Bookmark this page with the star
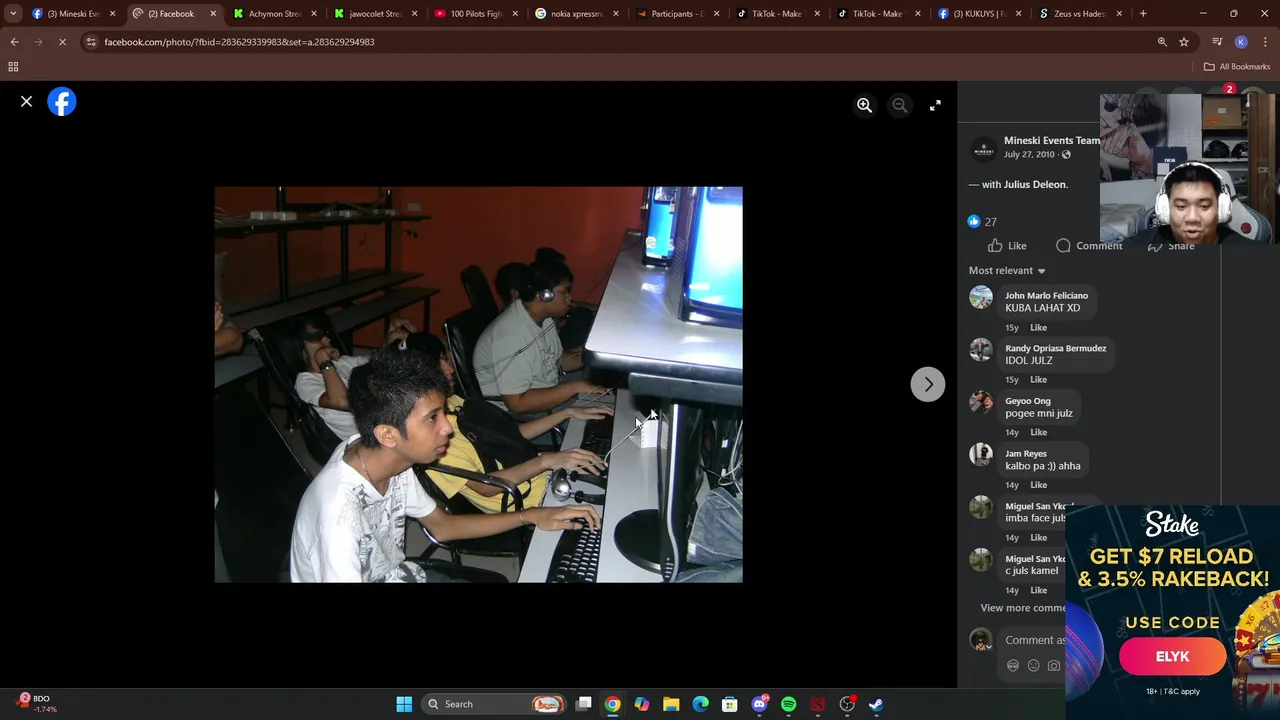Screen dimensions: 1280x720 pyautogui.click(x=1184, y=42)
